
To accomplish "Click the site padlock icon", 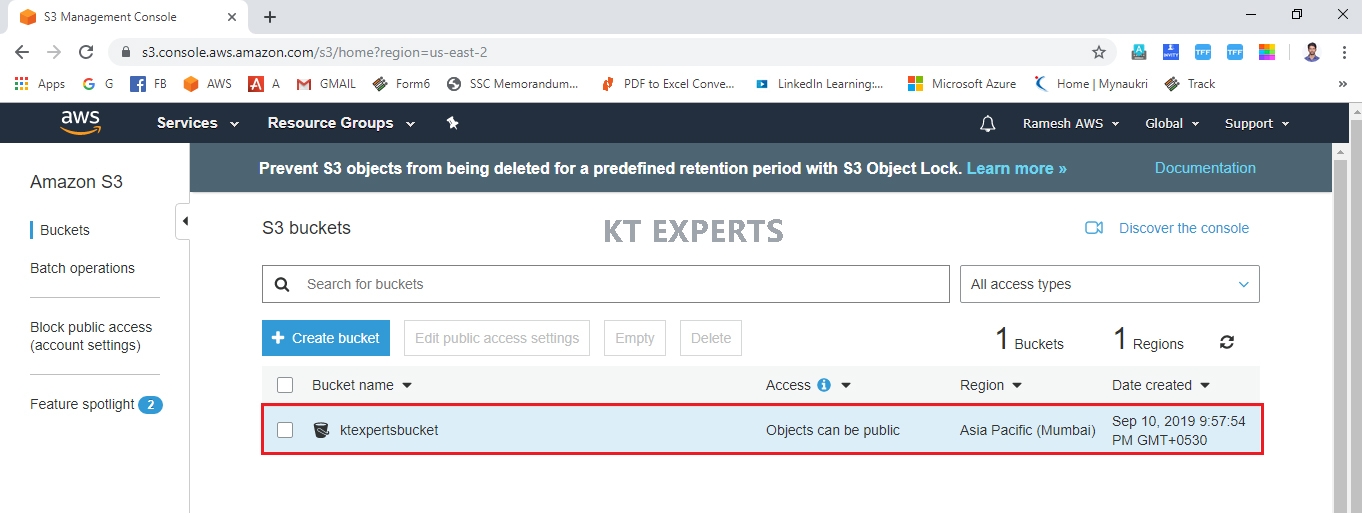I will pos(126,52).
